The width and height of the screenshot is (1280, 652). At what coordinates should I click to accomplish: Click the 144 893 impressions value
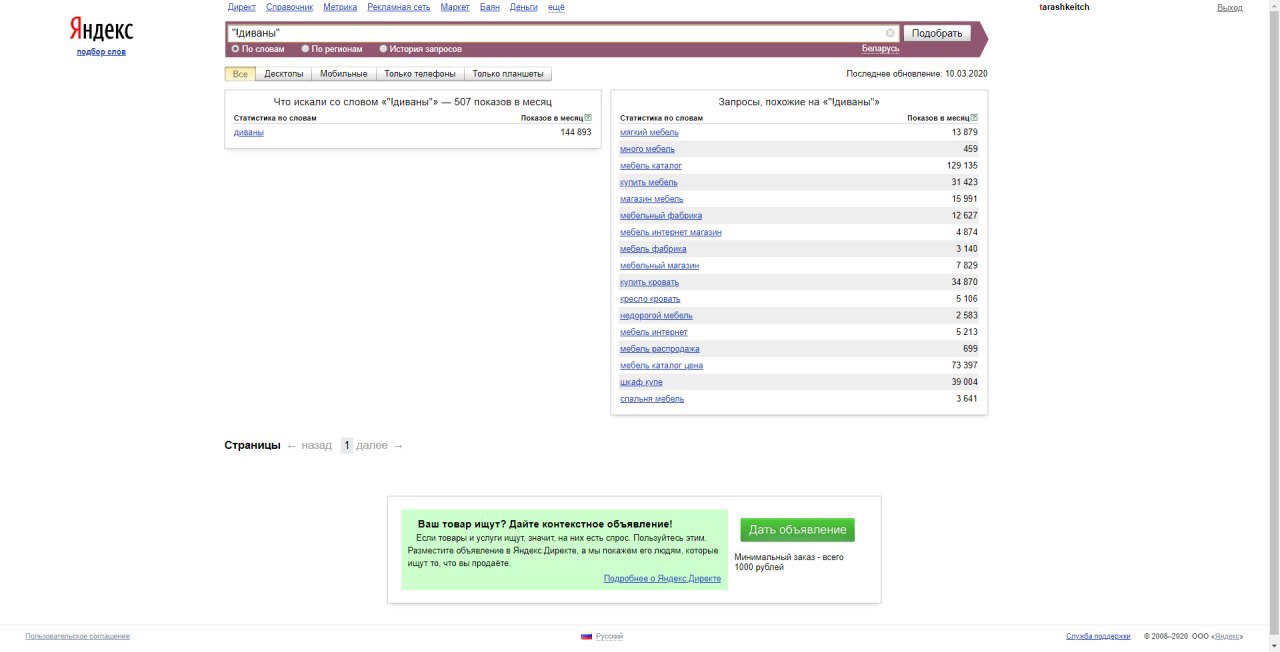click(x=576, y=132)
